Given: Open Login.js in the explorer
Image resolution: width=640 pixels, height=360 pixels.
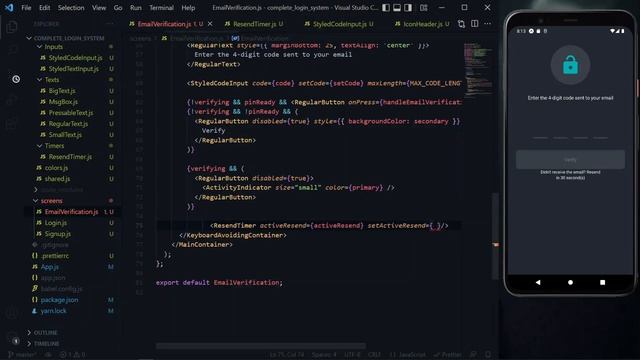Looking at the screenshot, I should pyautogui.click(x=56, y=223).
